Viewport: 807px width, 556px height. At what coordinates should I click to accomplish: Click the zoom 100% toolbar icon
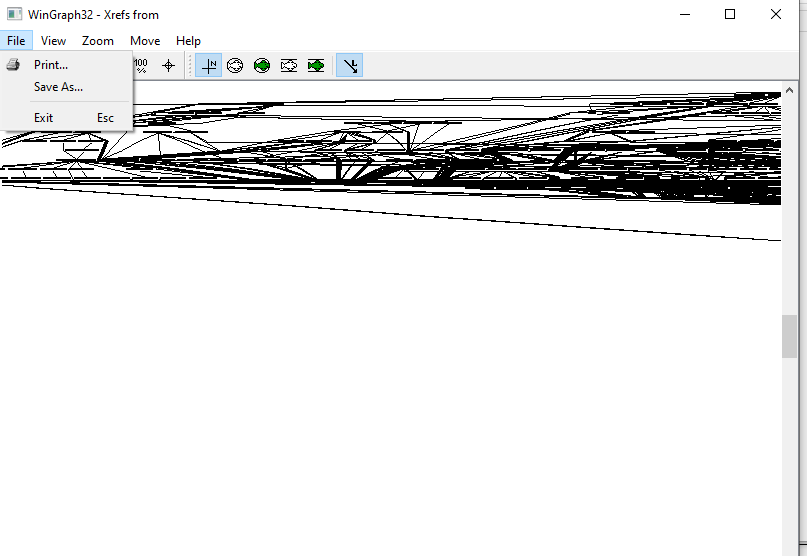click(141, 65)
